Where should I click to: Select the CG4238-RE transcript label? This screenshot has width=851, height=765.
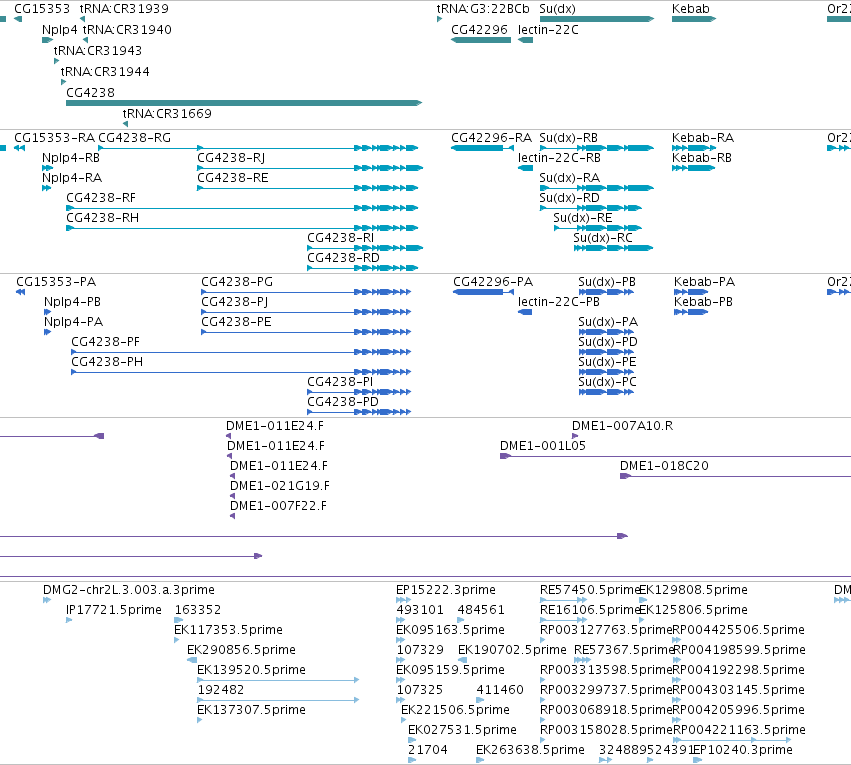coord(232,178)
